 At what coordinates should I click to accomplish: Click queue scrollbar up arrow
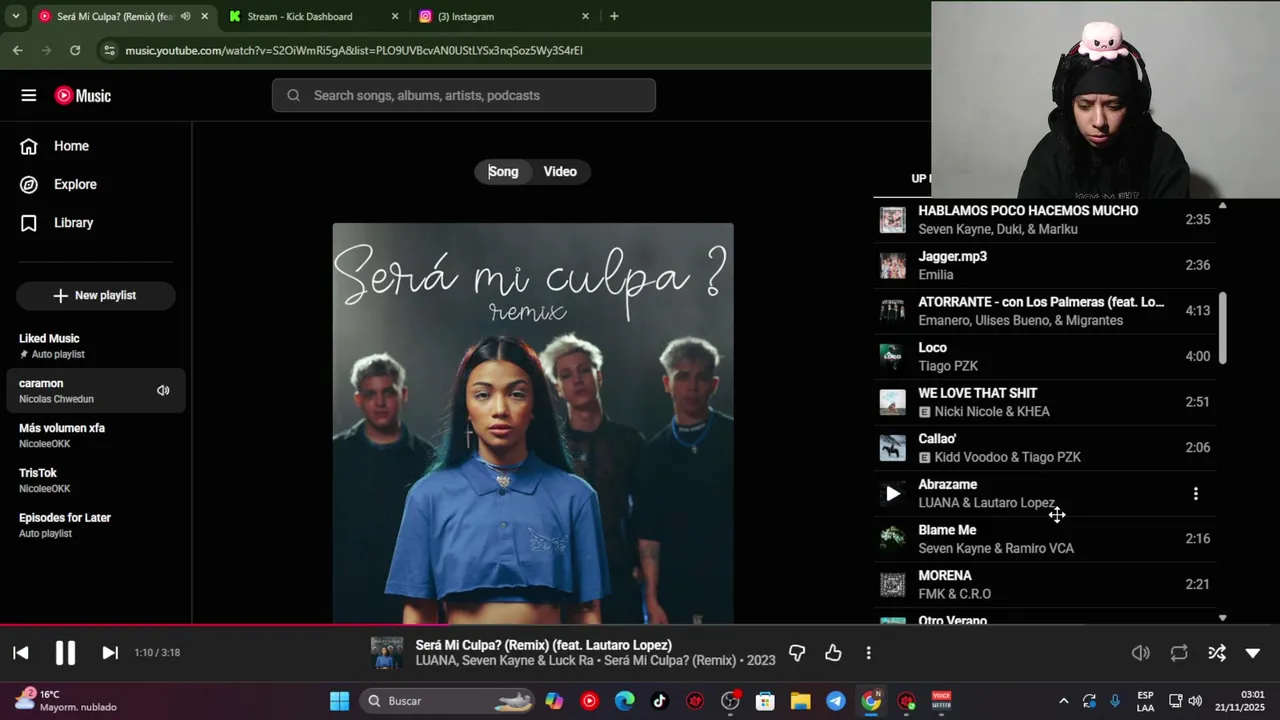coord(1222,205)
